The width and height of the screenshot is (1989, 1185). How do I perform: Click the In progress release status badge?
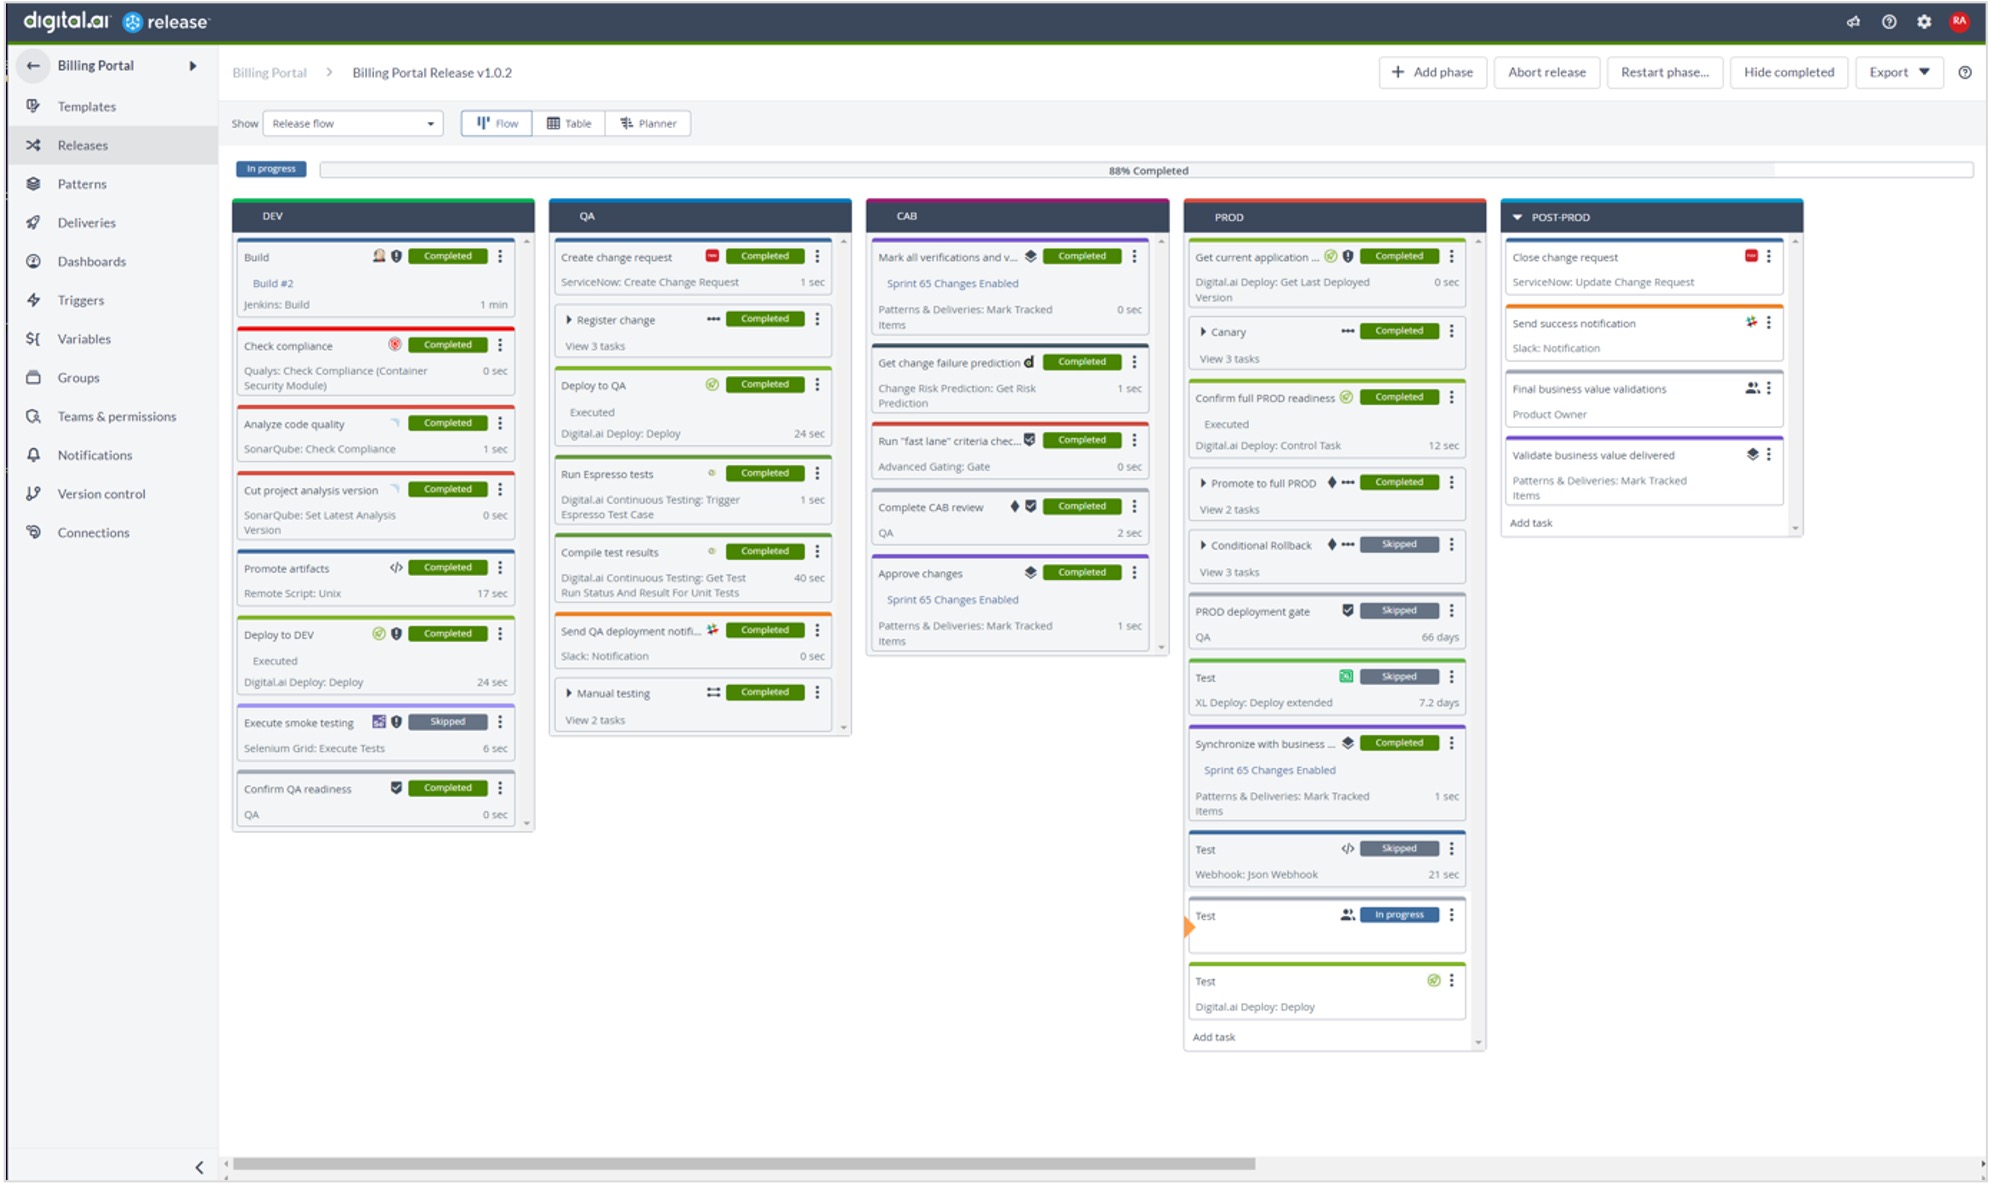[x=271, y=169]
